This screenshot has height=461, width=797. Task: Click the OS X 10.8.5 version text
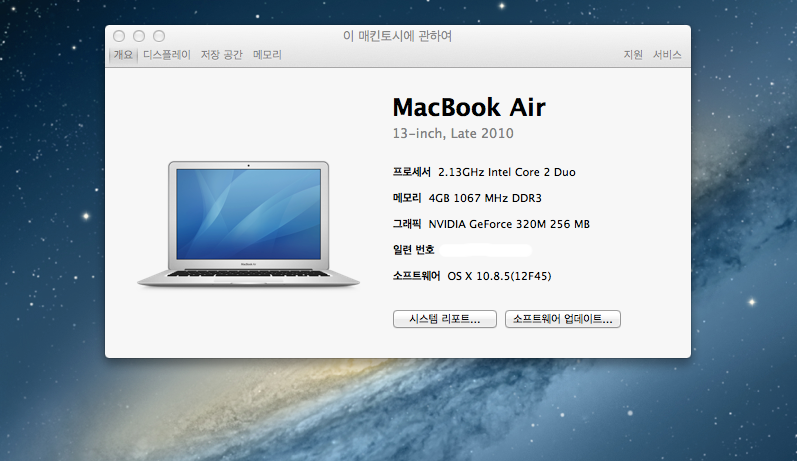click(500, 275)
